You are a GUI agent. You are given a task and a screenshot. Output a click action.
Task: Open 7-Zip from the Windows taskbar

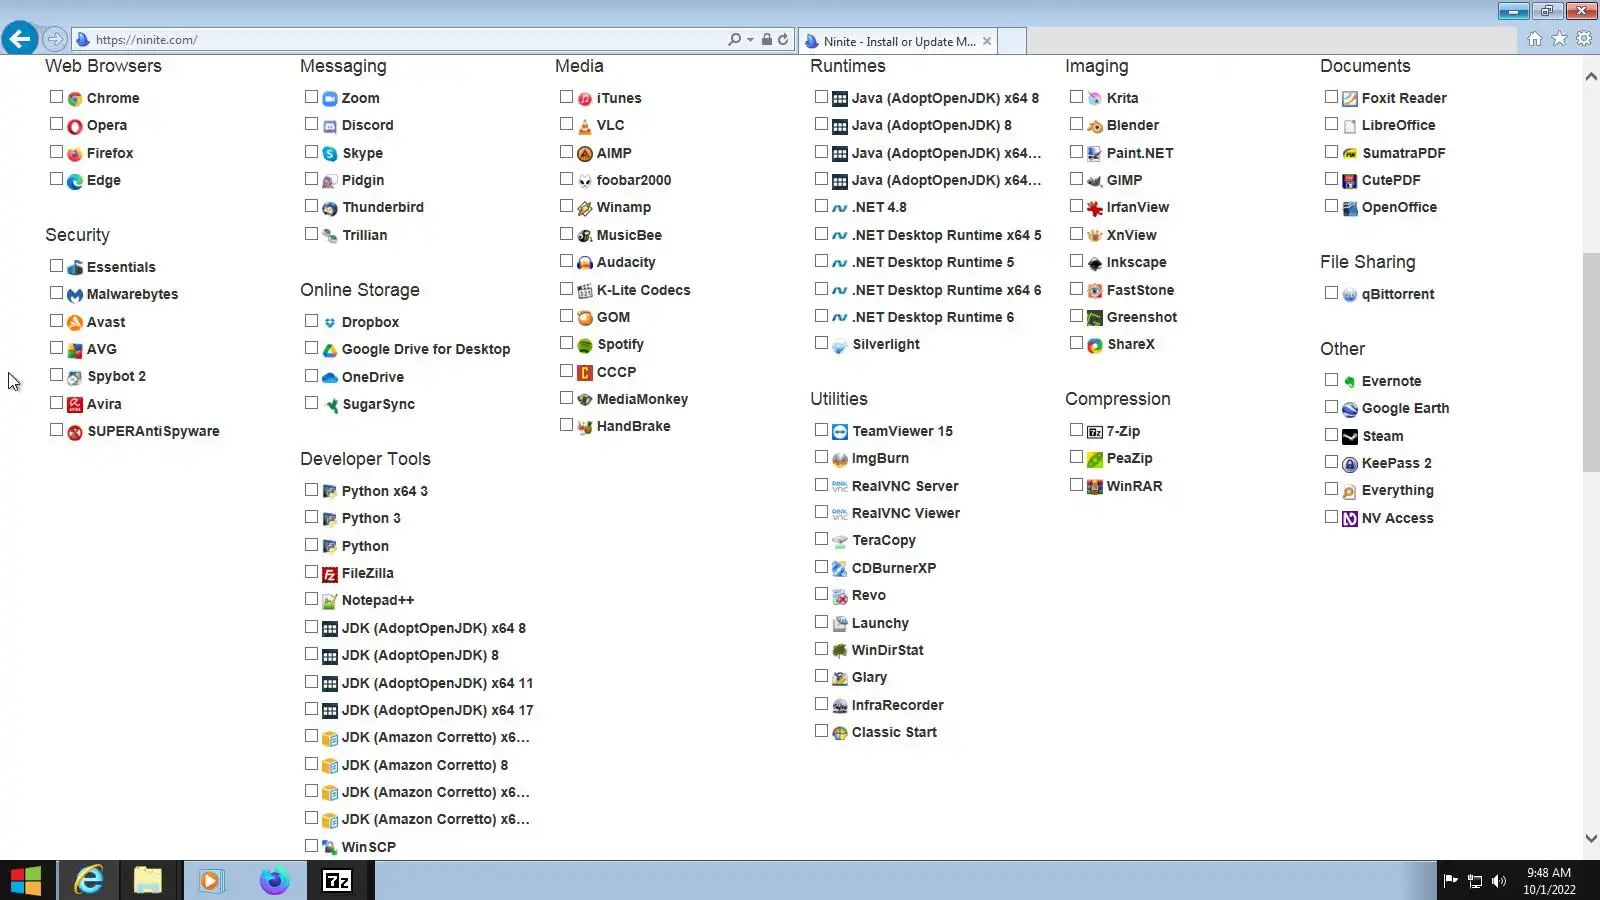337,881
